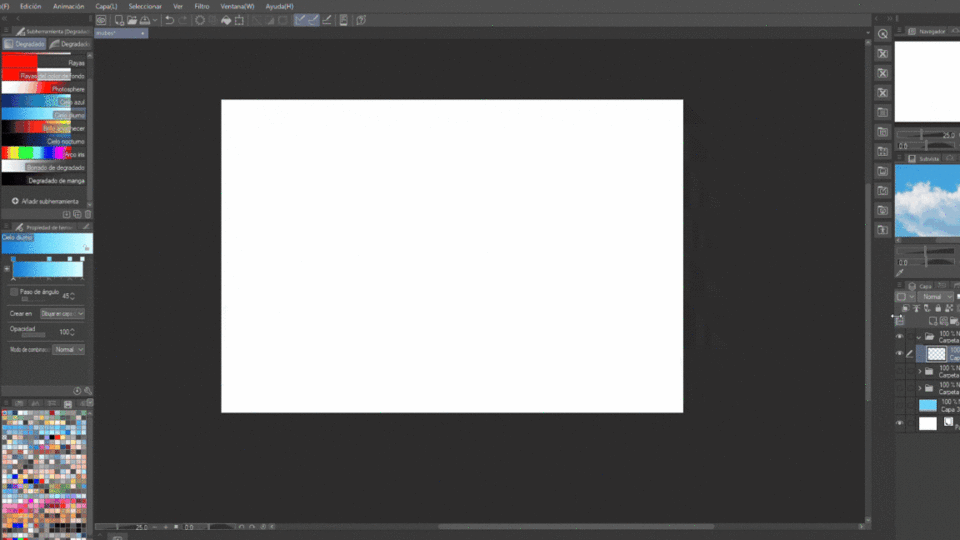The width and height of the screenshot is (960, 540).
Task: Select the blue Capa 3 layer thumbnail
Action: point(928,405)
